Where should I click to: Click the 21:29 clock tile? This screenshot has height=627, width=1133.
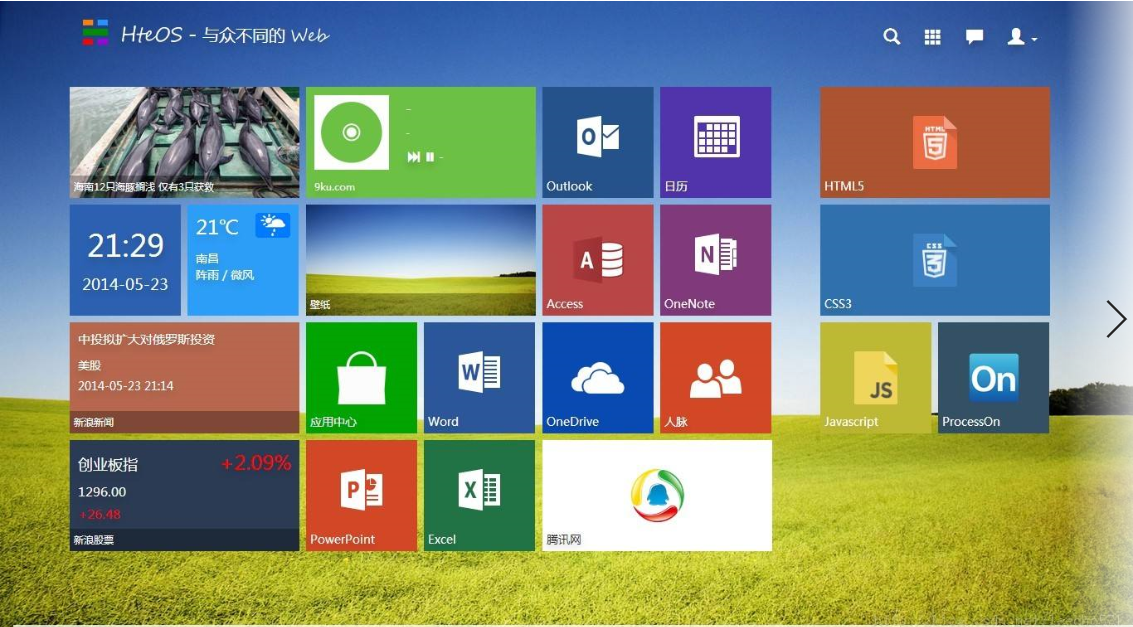(x=125, y=260)
